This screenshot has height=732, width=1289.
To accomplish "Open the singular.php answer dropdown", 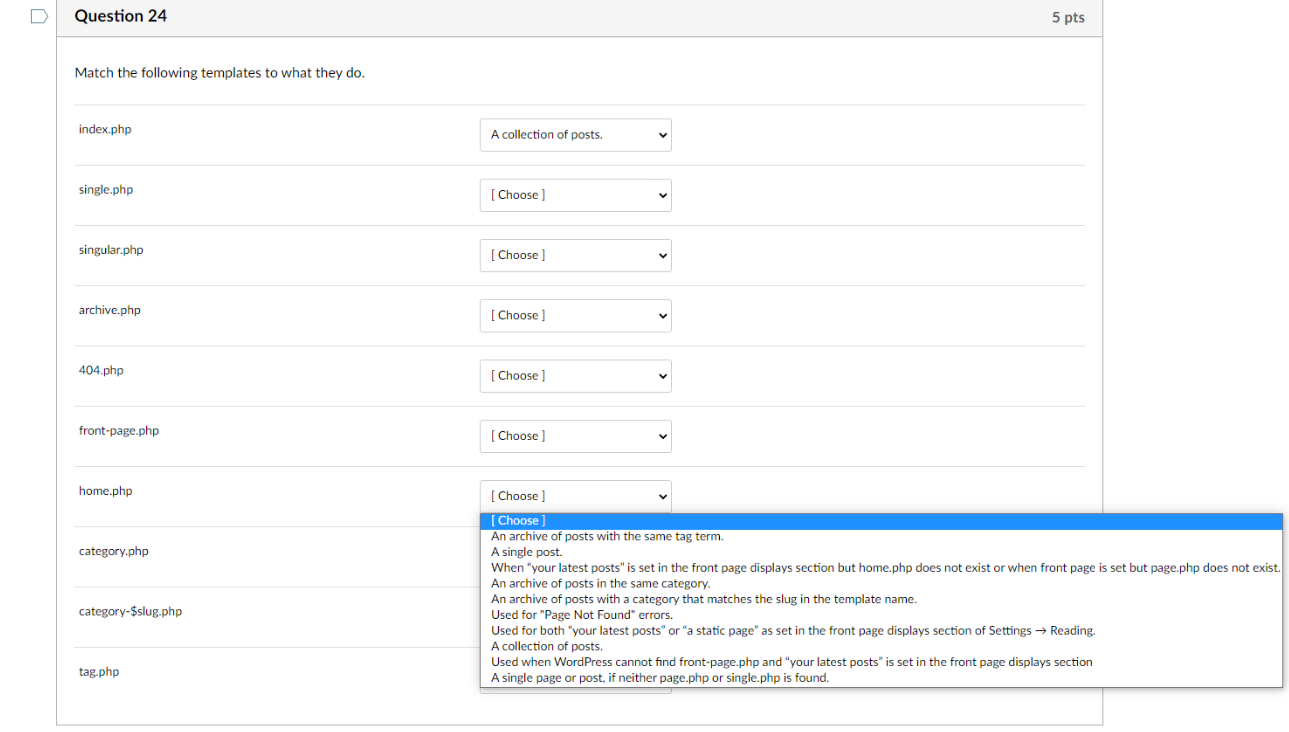I will 575,255.
